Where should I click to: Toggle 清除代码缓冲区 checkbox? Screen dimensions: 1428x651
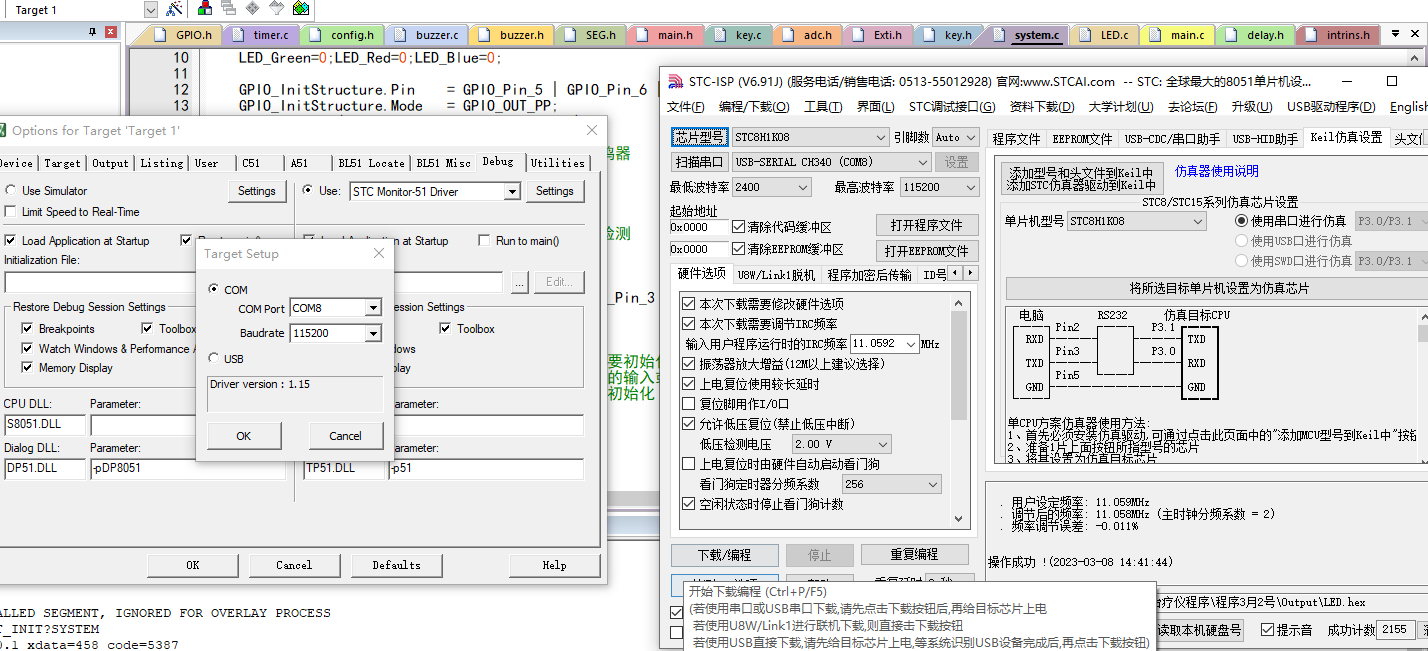pos(739,227)
